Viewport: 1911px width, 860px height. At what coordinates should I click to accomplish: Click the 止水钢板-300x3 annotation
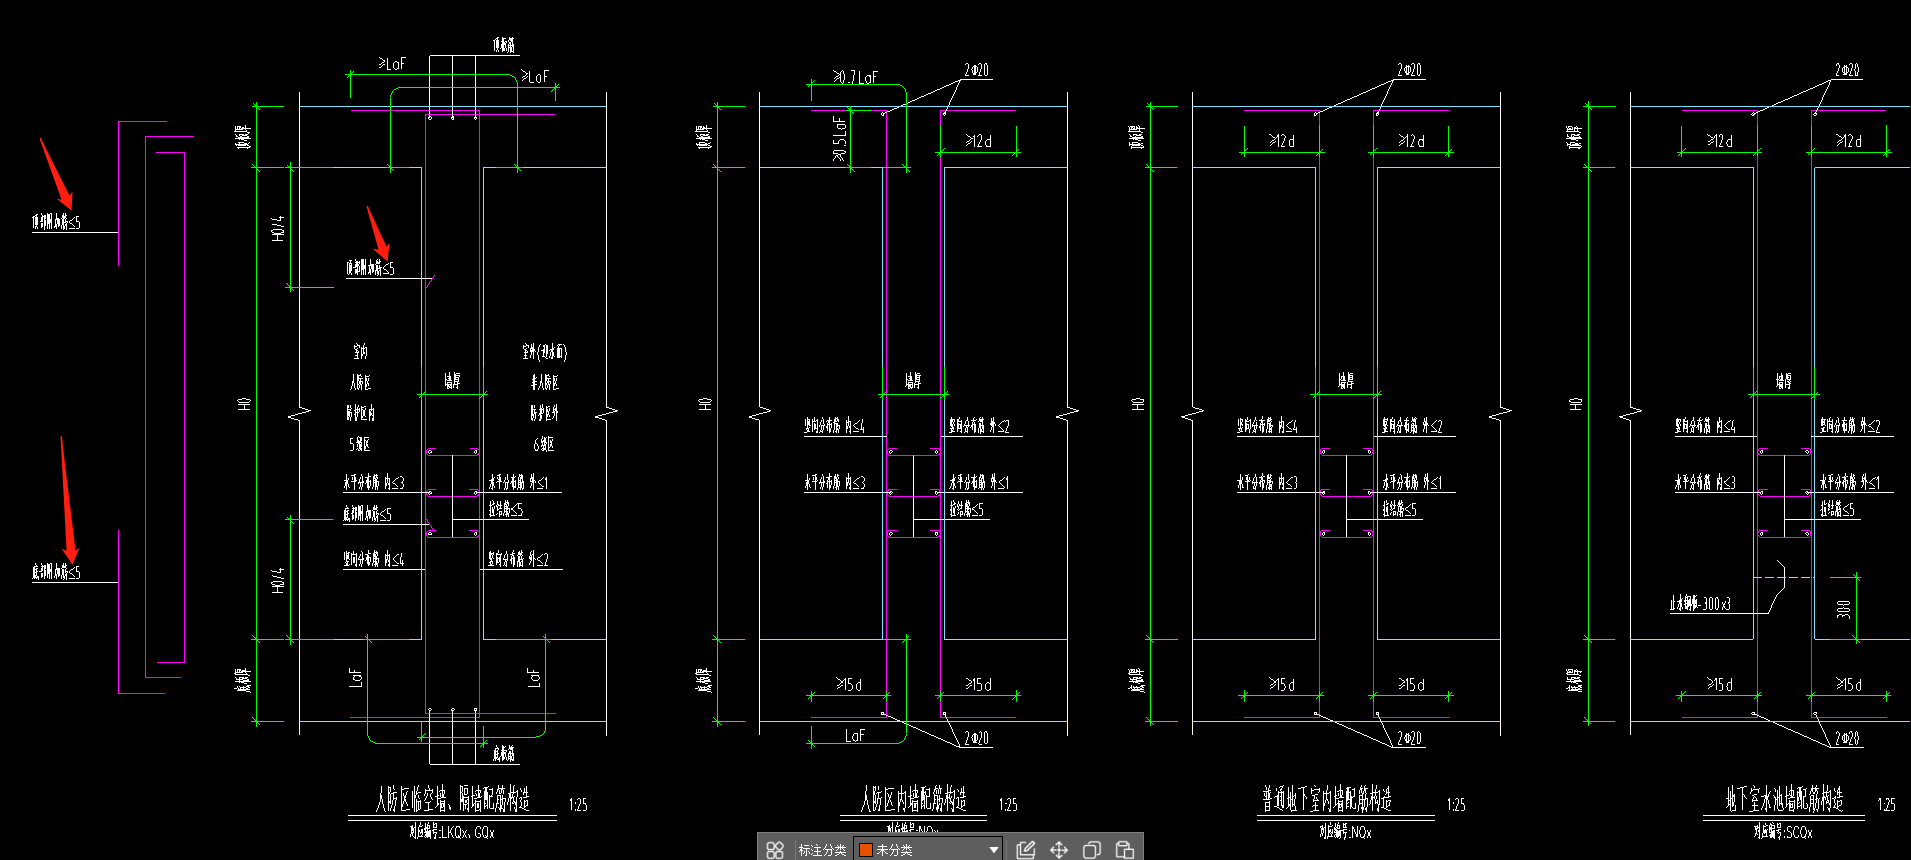[1700, 604]
